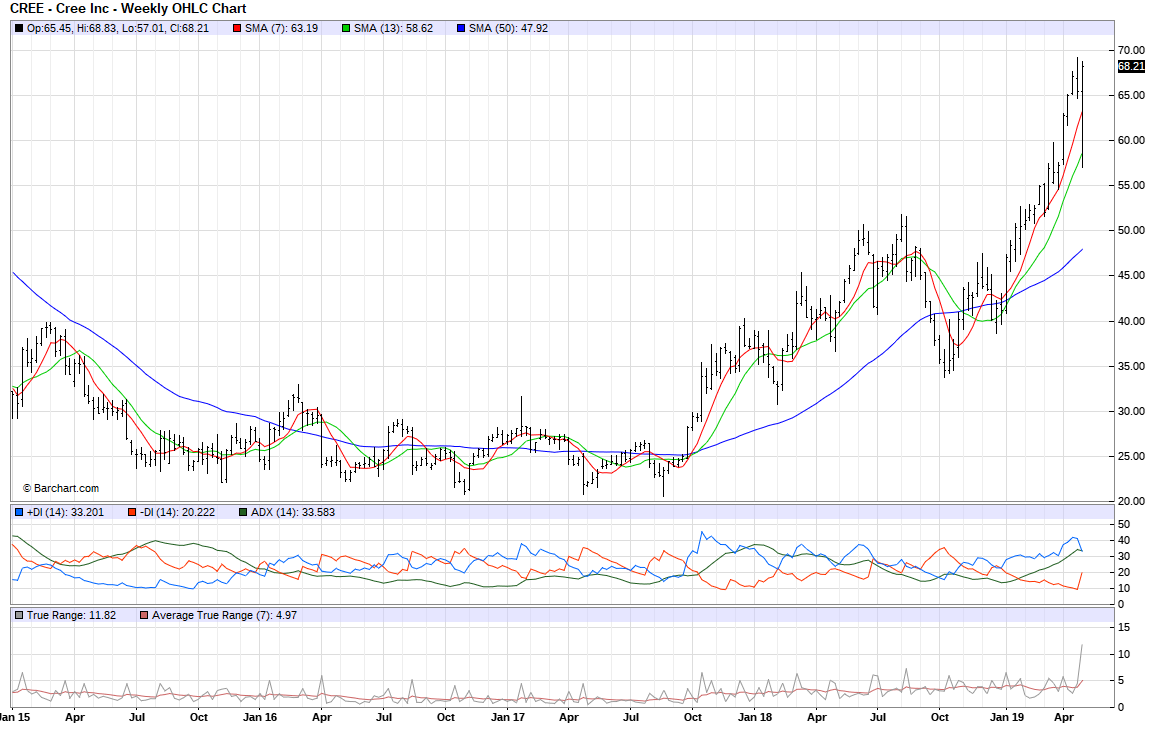Click the Average True Range legend swatch
This screenshot has width=1156, height=748.
click(x=144, y=615)
